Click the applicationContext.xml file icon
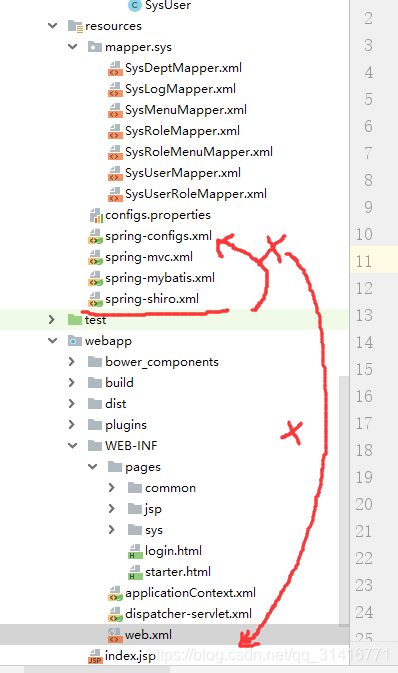This screenshot has width=398, height=673. tap(115, 594)
